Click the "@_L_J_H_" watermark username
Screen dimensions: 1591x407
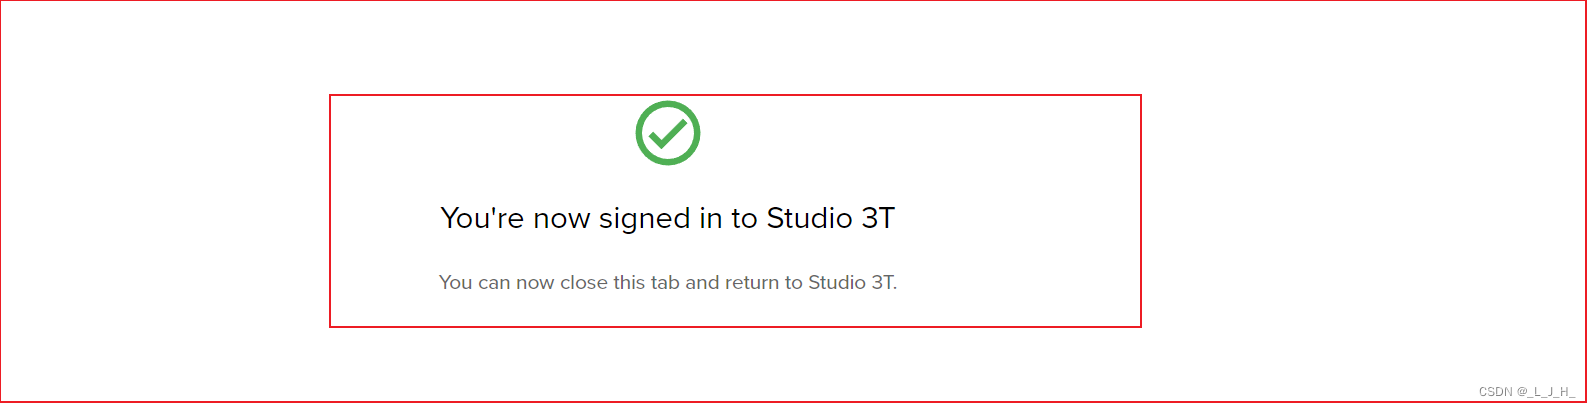click(x=1547, y=392)
